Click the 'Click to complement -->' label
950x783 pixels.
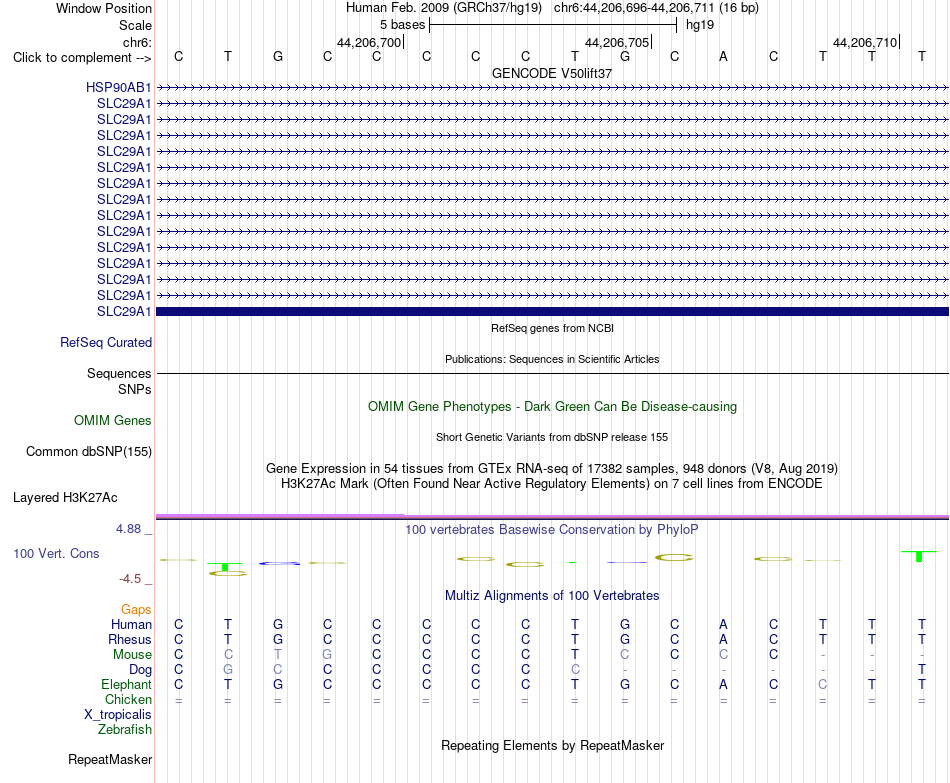tap(82, 58)
